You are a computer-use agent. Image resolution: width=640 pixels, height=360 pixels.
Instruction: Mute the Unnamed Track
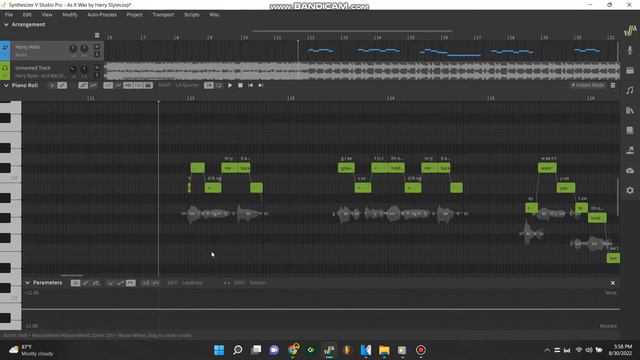tap(97, 68)
